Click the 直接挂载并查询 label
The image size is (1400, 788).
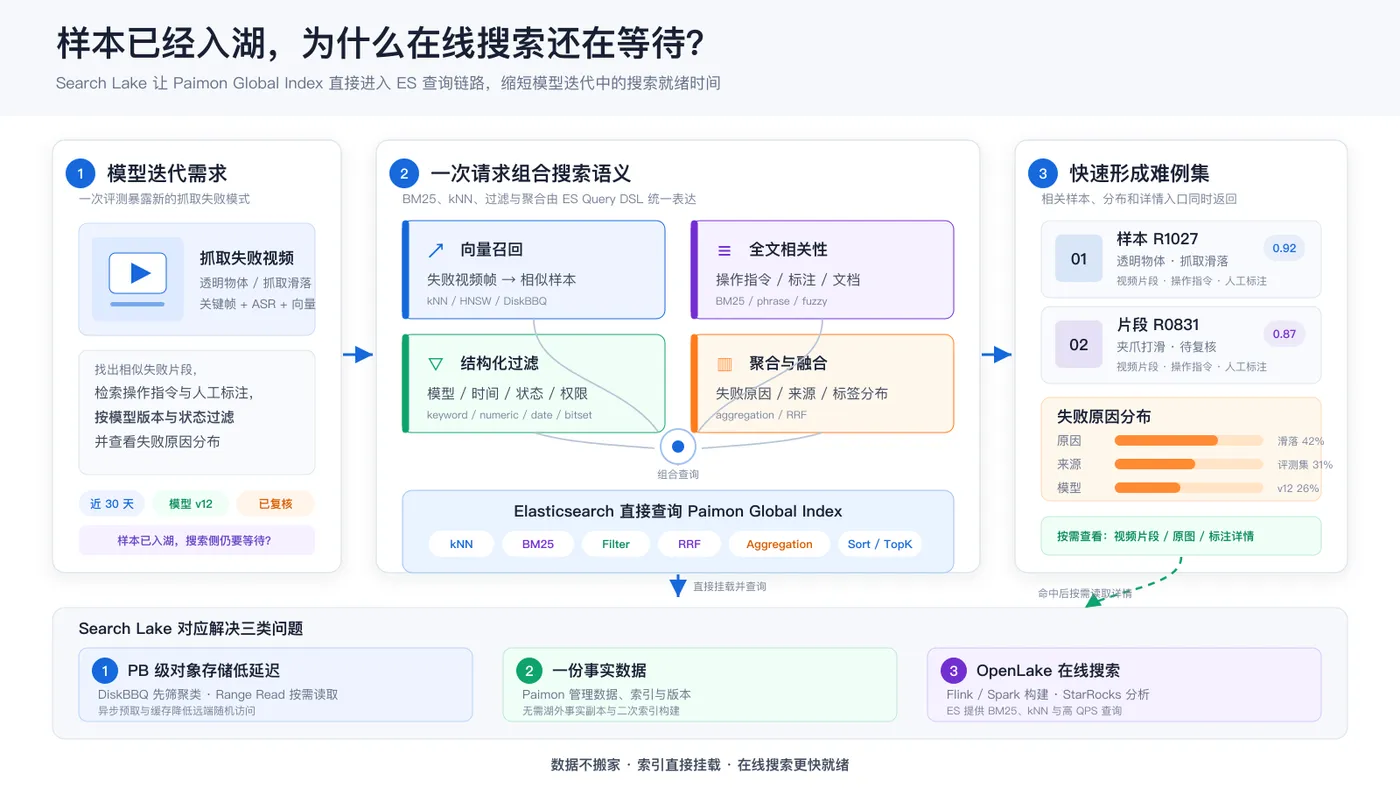(x=730, y=587)
